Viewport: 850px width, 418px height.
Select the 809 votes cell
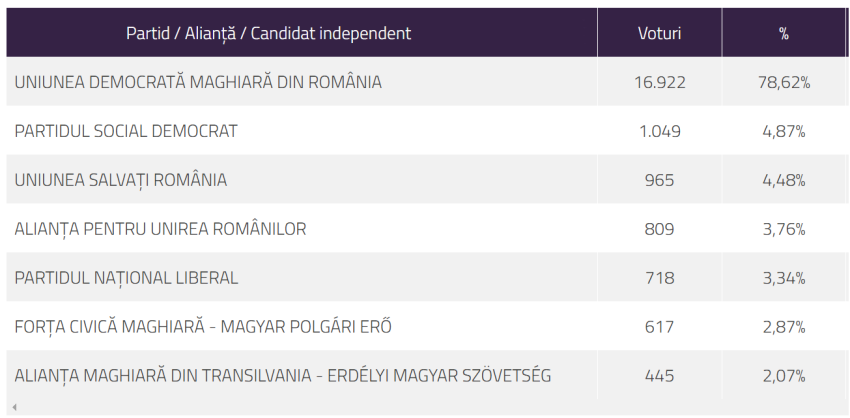coord(659,229)
